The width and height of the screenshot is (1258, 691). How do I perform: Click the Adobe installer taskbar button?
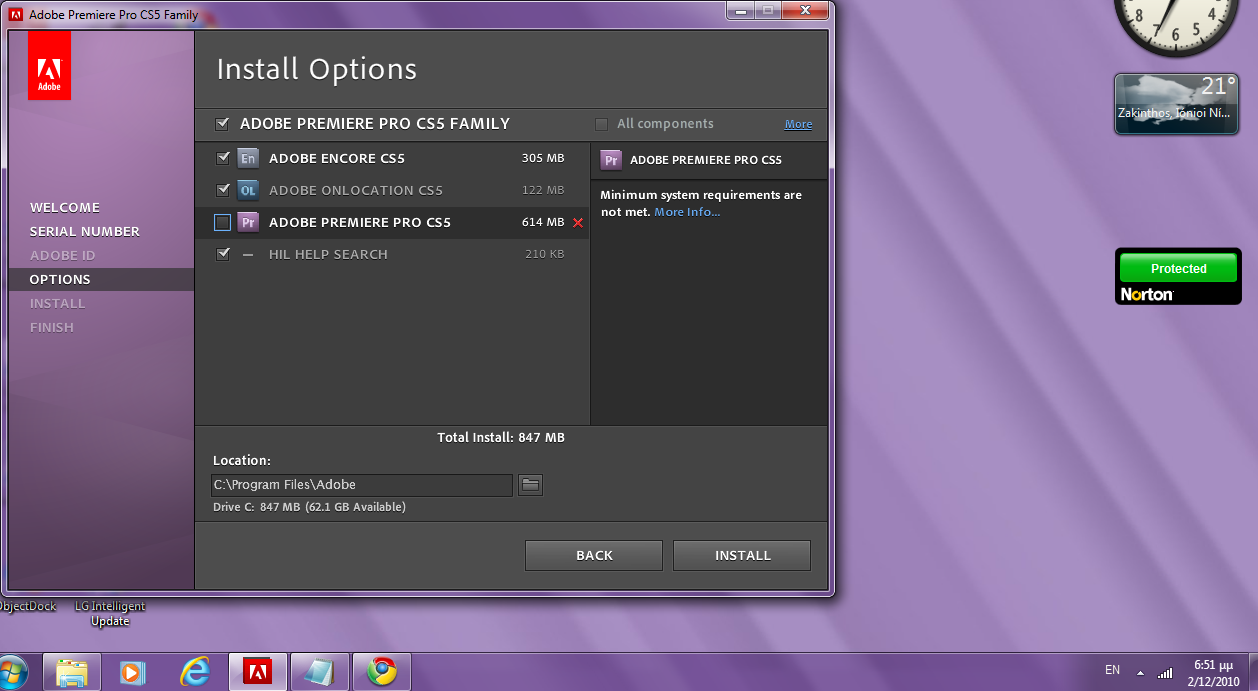(258, 672)
